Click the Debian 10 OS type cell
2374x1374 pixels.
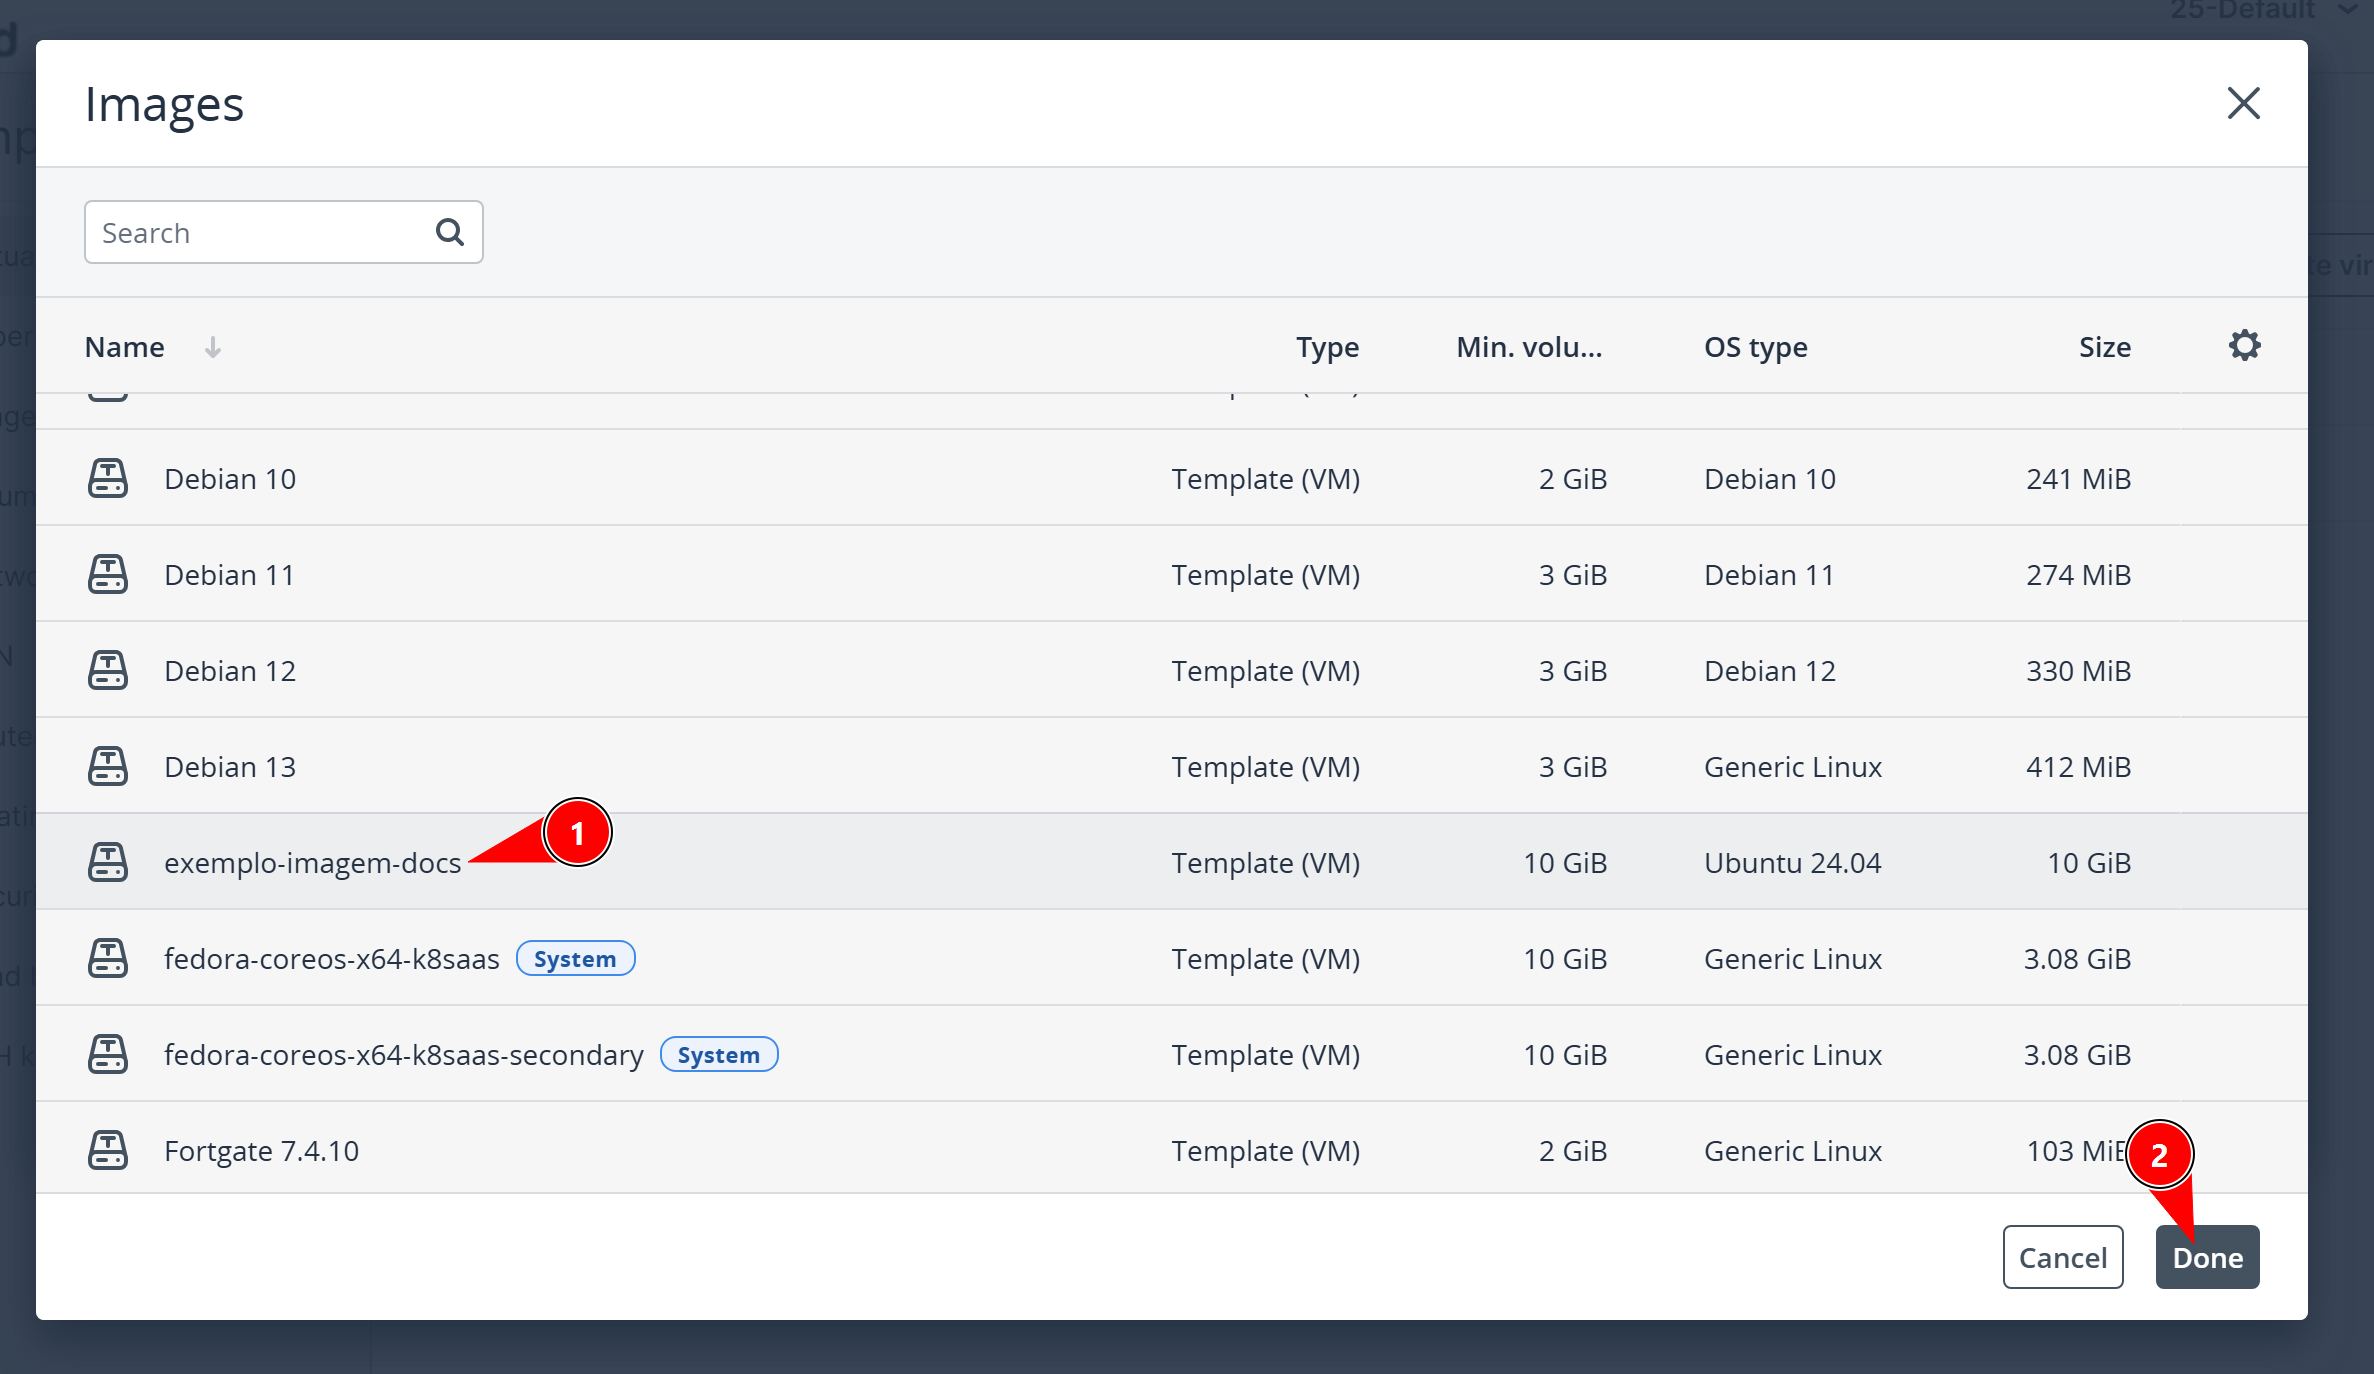click(x=1770, y=479)
